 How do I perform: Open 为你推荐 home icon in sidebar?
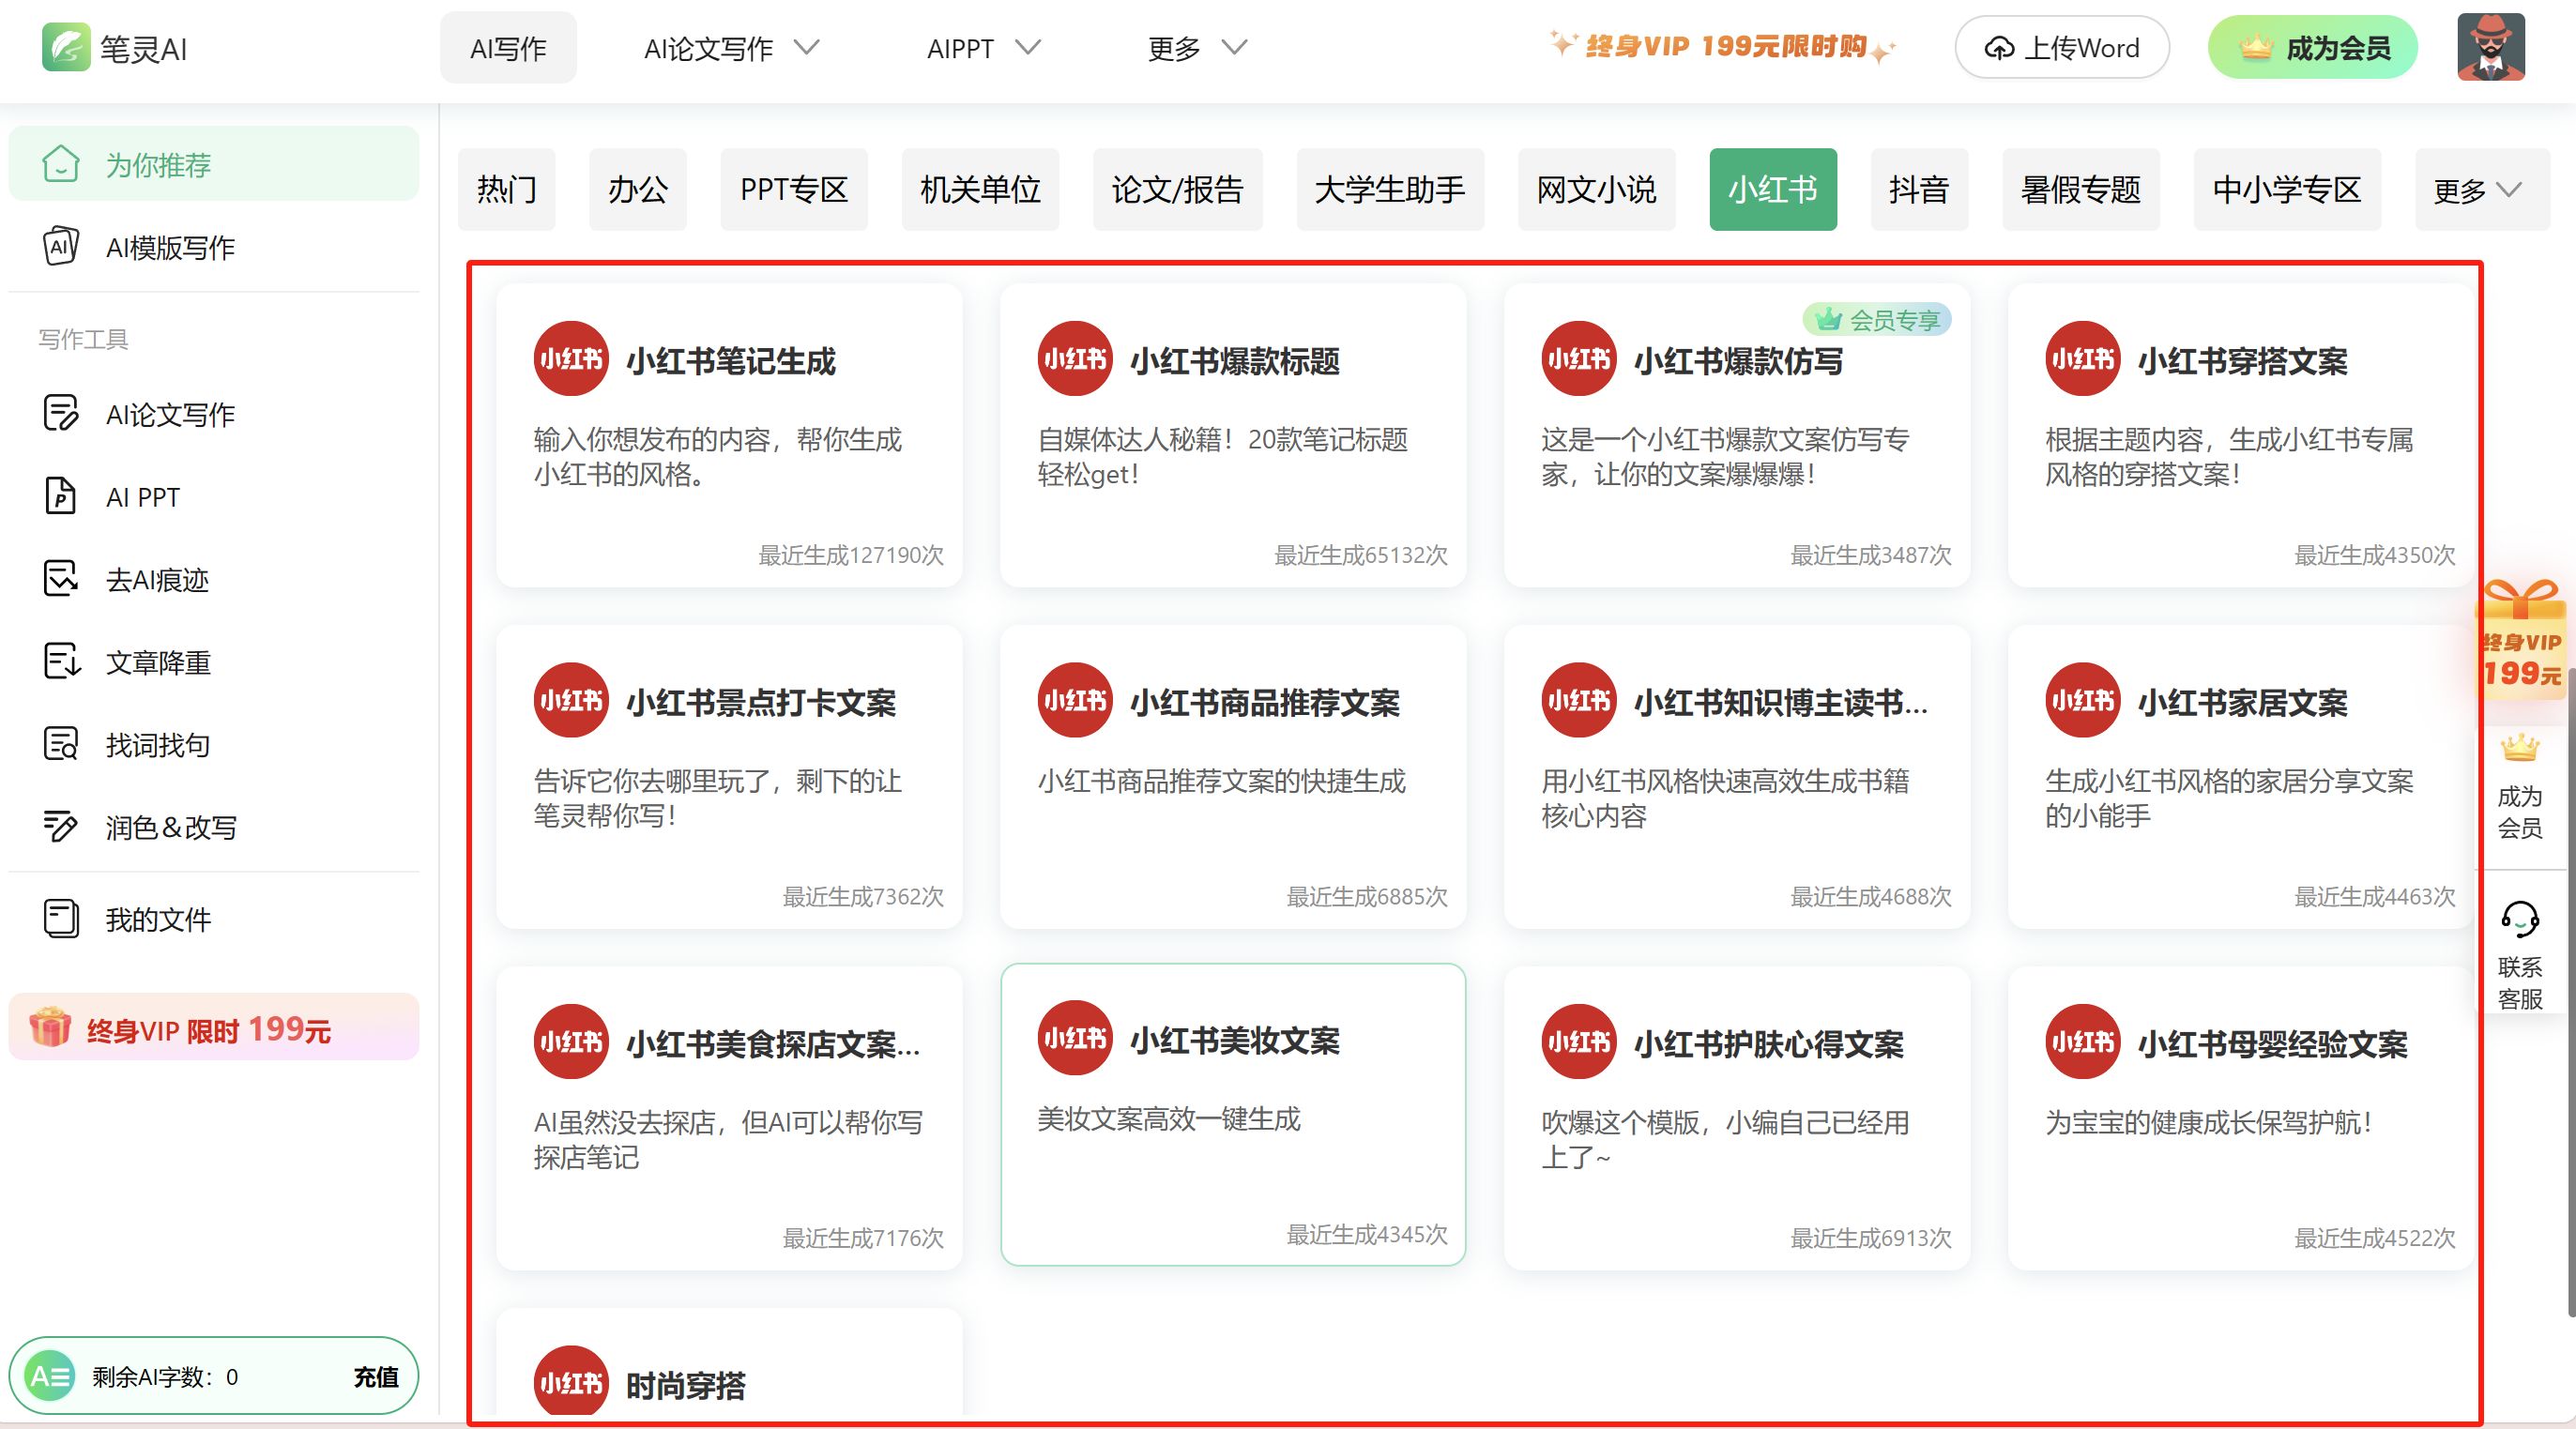pyautogui.click(x=61, y=164)
